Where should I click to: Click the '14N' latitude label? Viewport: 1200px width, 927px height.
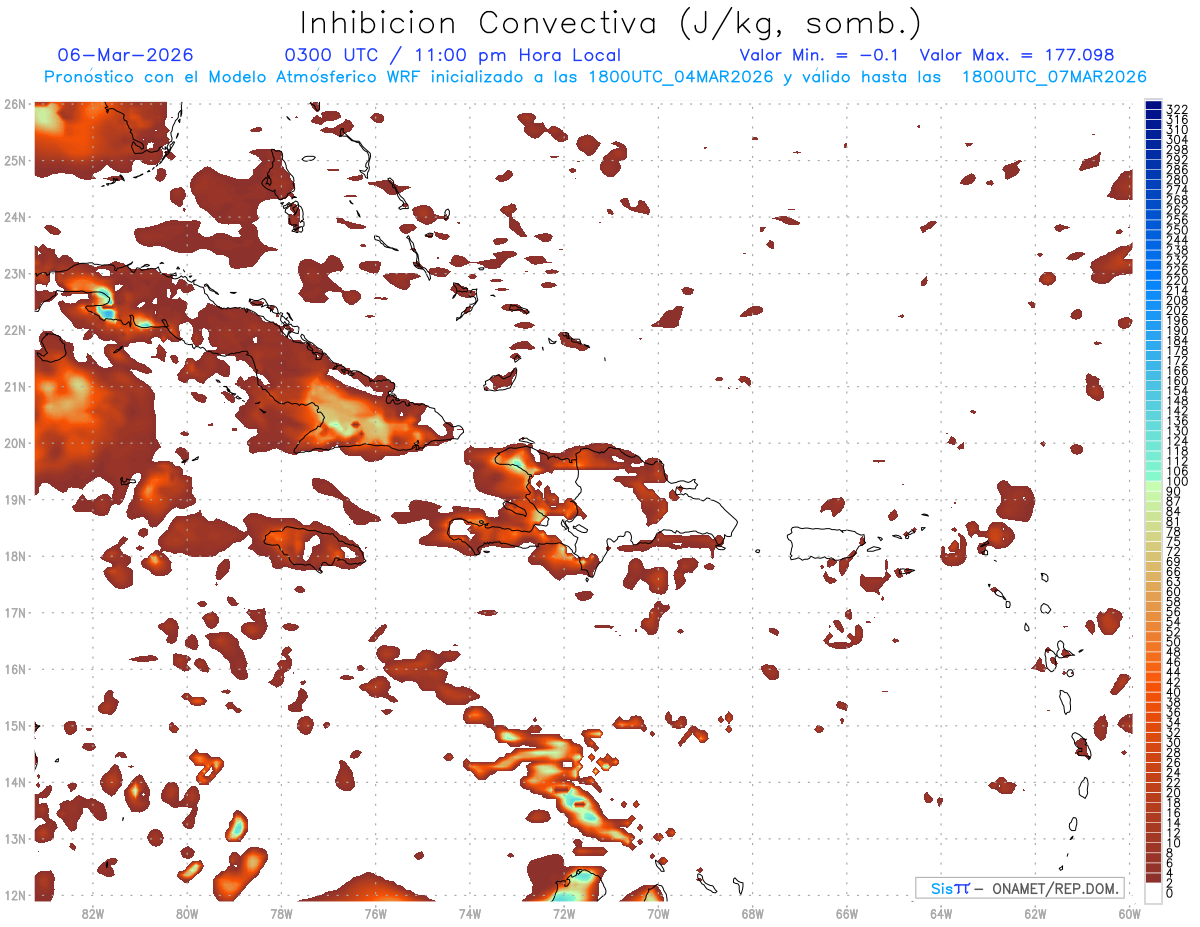point(15,782)
